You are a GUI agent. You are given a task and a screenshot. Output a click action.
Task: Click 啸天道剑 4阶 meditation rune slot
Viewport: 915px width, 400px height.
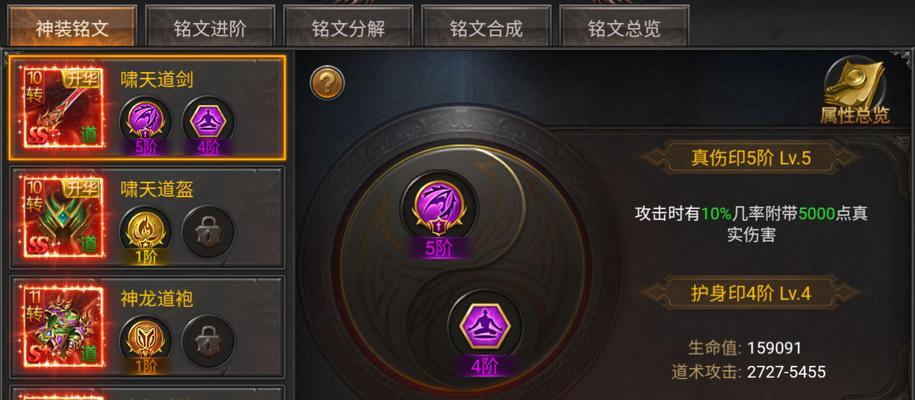pyautogui.click(x=208, y=122)
